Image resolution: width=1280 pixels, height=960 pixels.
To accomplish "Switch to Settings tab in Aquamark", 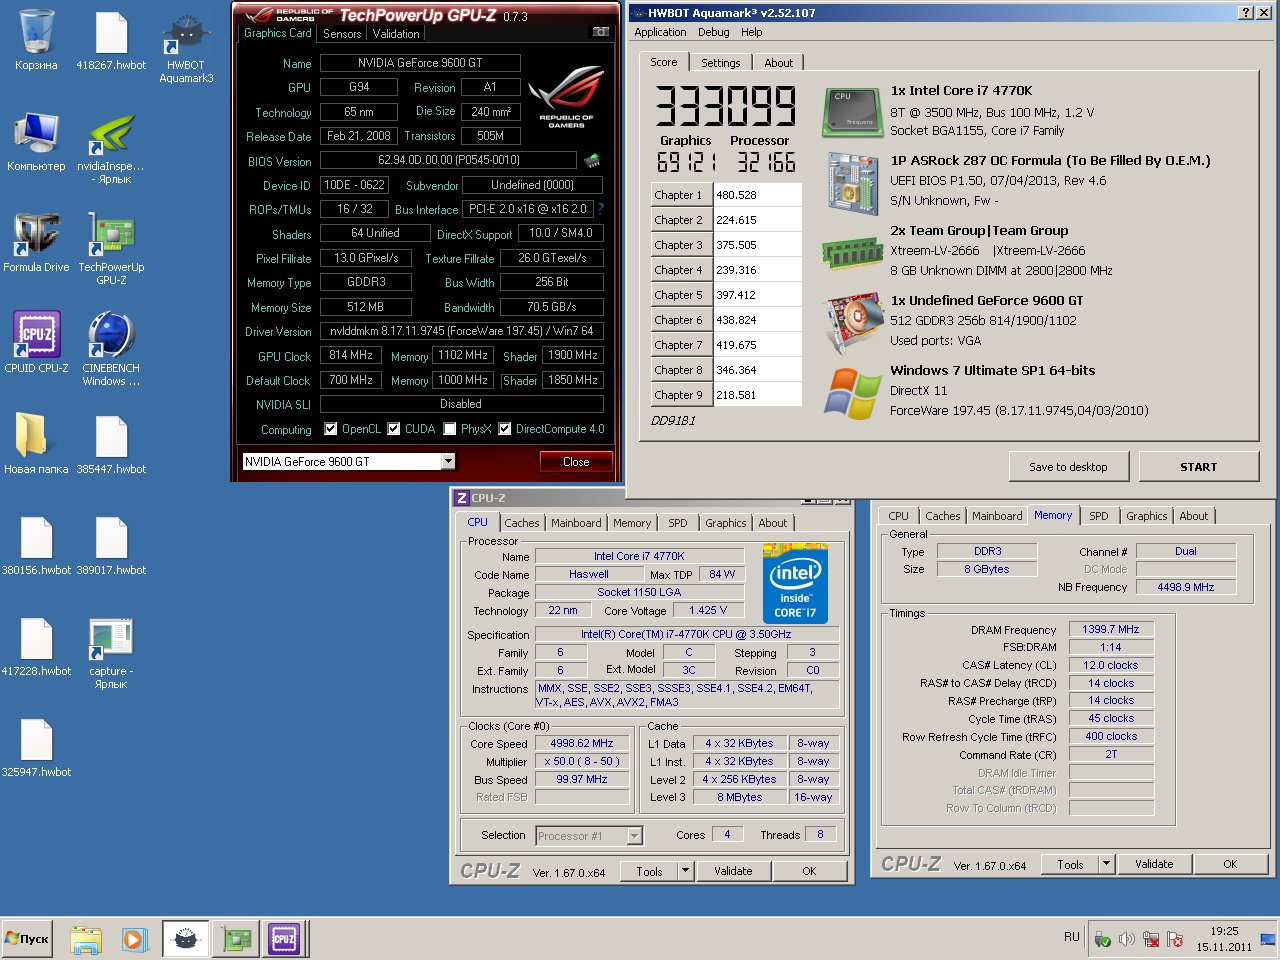I will 720,62.
